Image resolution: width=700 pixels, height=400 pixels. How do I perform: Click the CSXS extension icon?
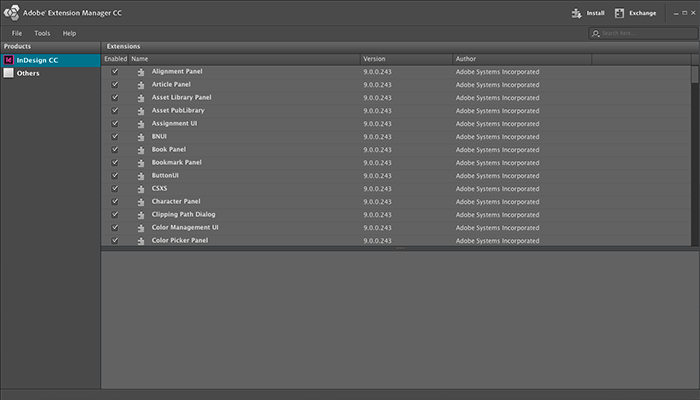(x=141, y=189)
